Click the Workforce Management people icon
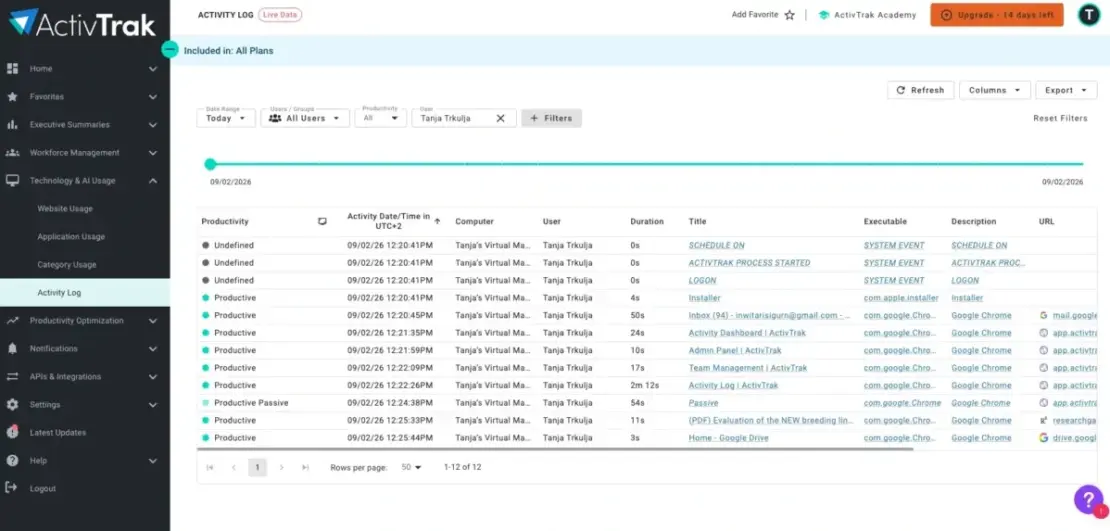 (12, 153)
